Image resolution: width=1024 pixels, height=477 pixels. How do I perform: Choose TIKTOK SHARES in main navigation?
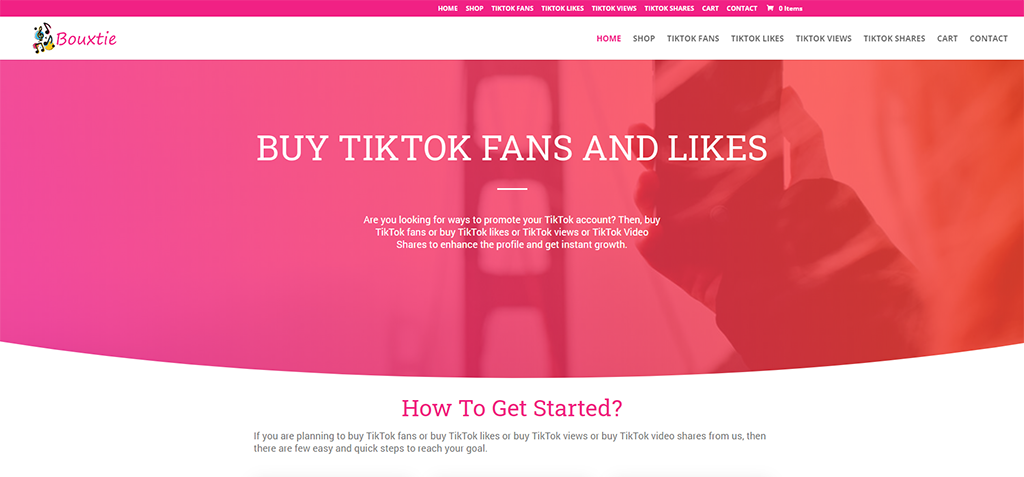click(894, 39)
